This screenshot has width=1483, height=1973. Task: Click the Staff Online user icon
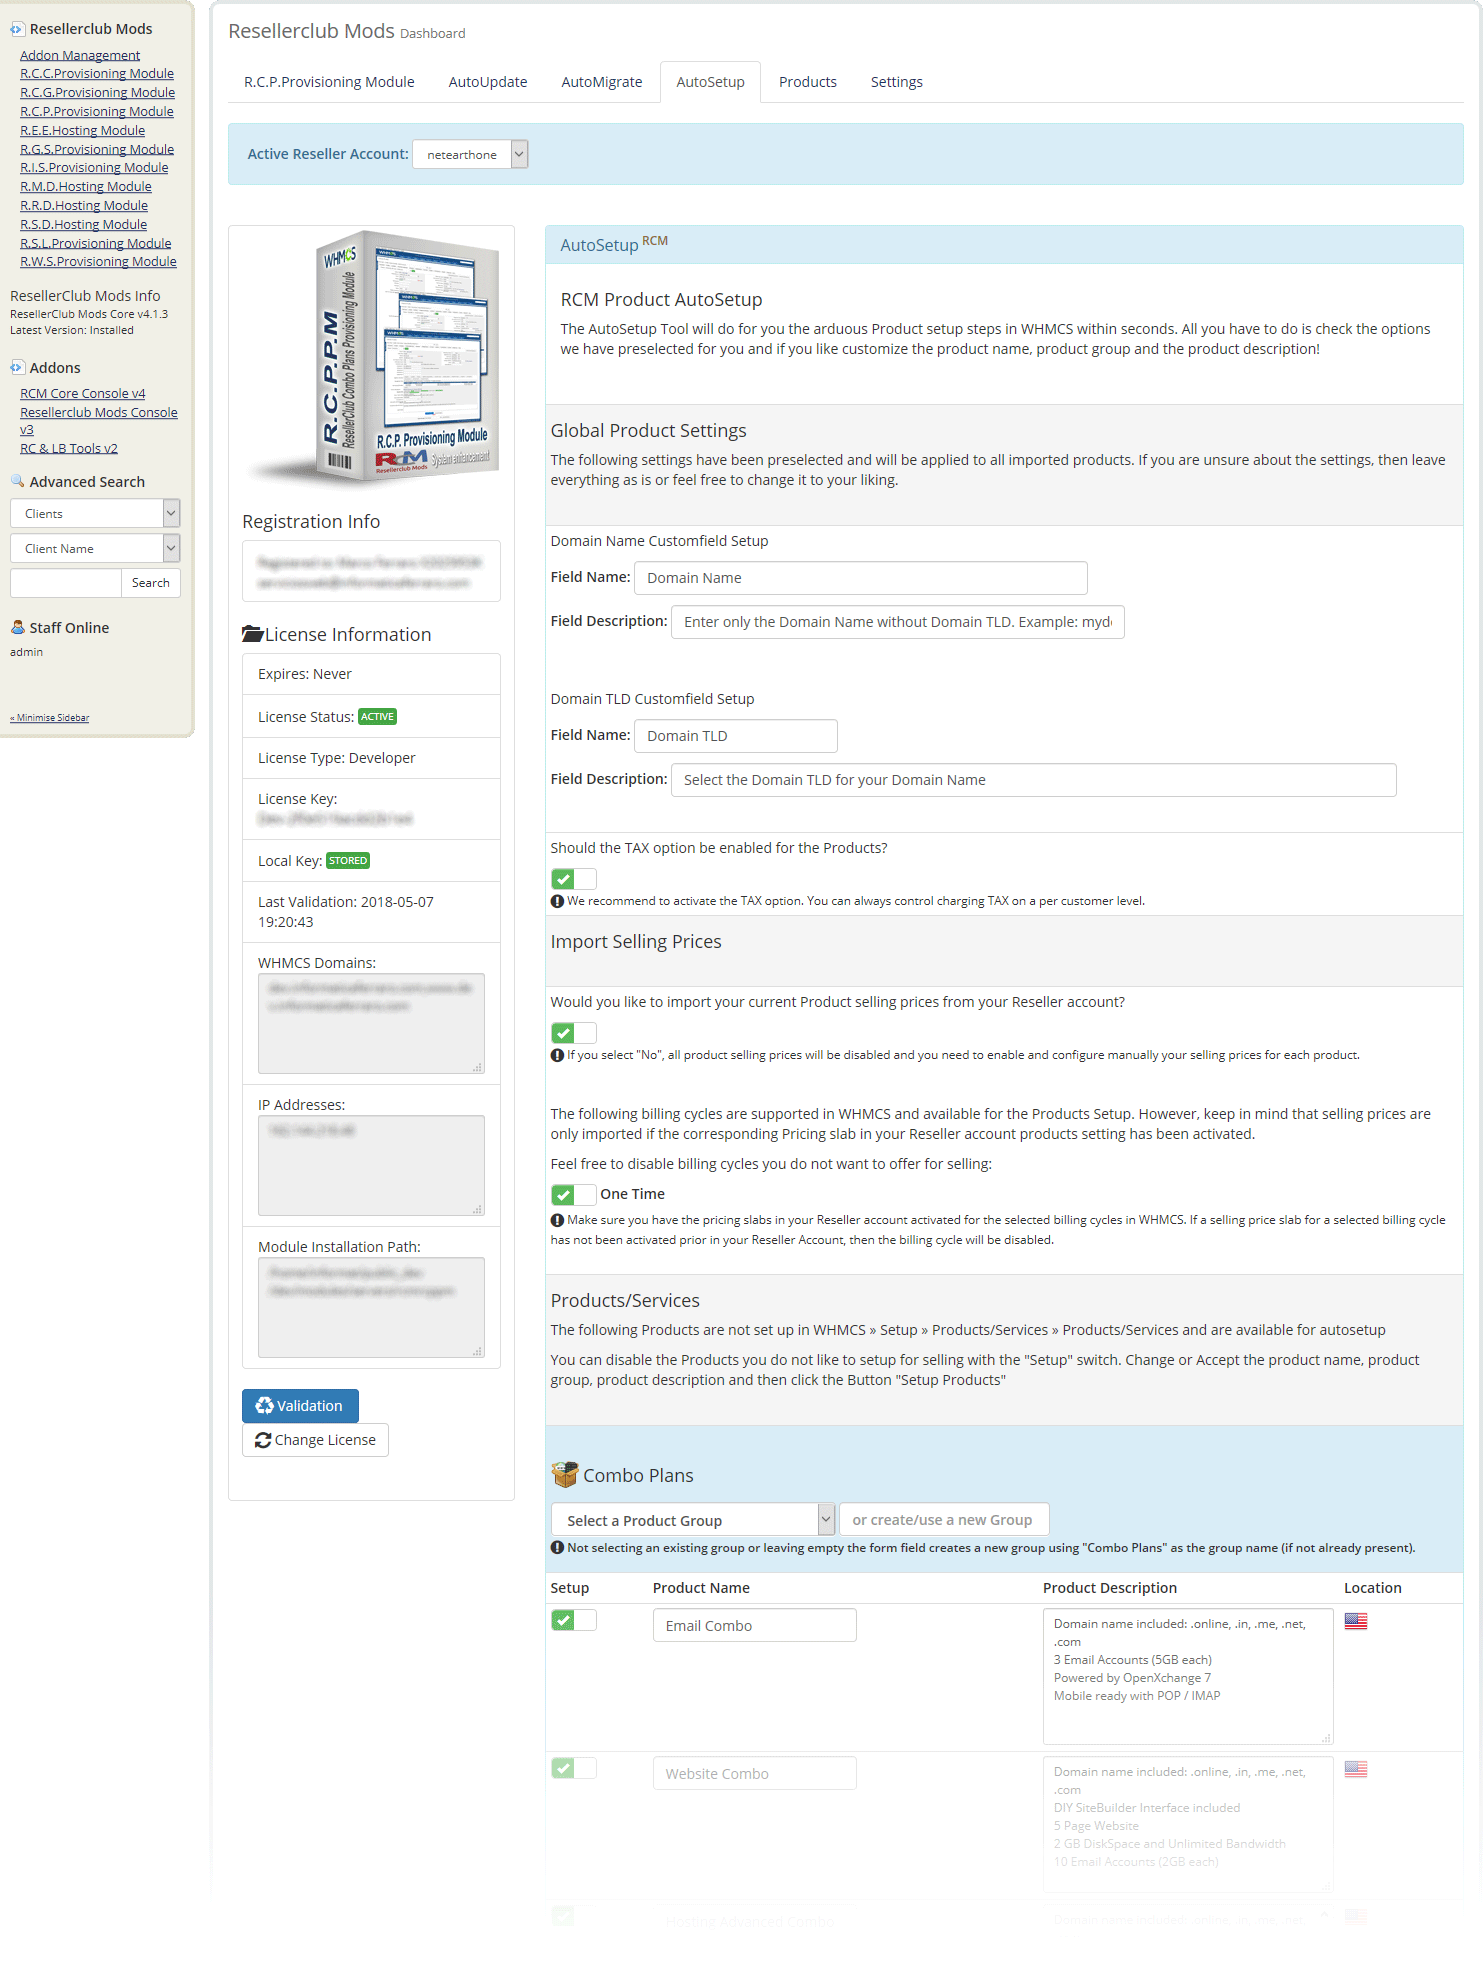17,627
